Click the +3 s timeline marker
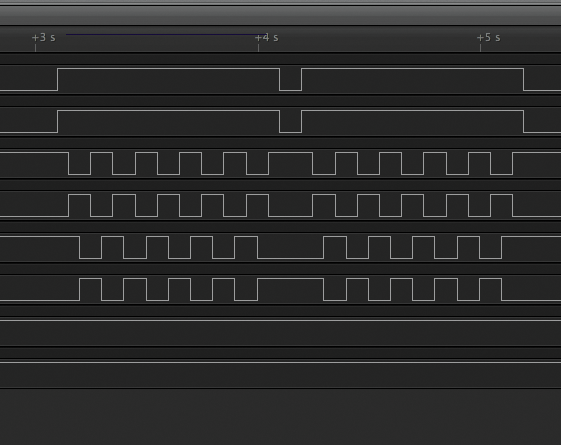Image resolution: width=561 pixels, height=445 pixels. (x=44, y=38)
